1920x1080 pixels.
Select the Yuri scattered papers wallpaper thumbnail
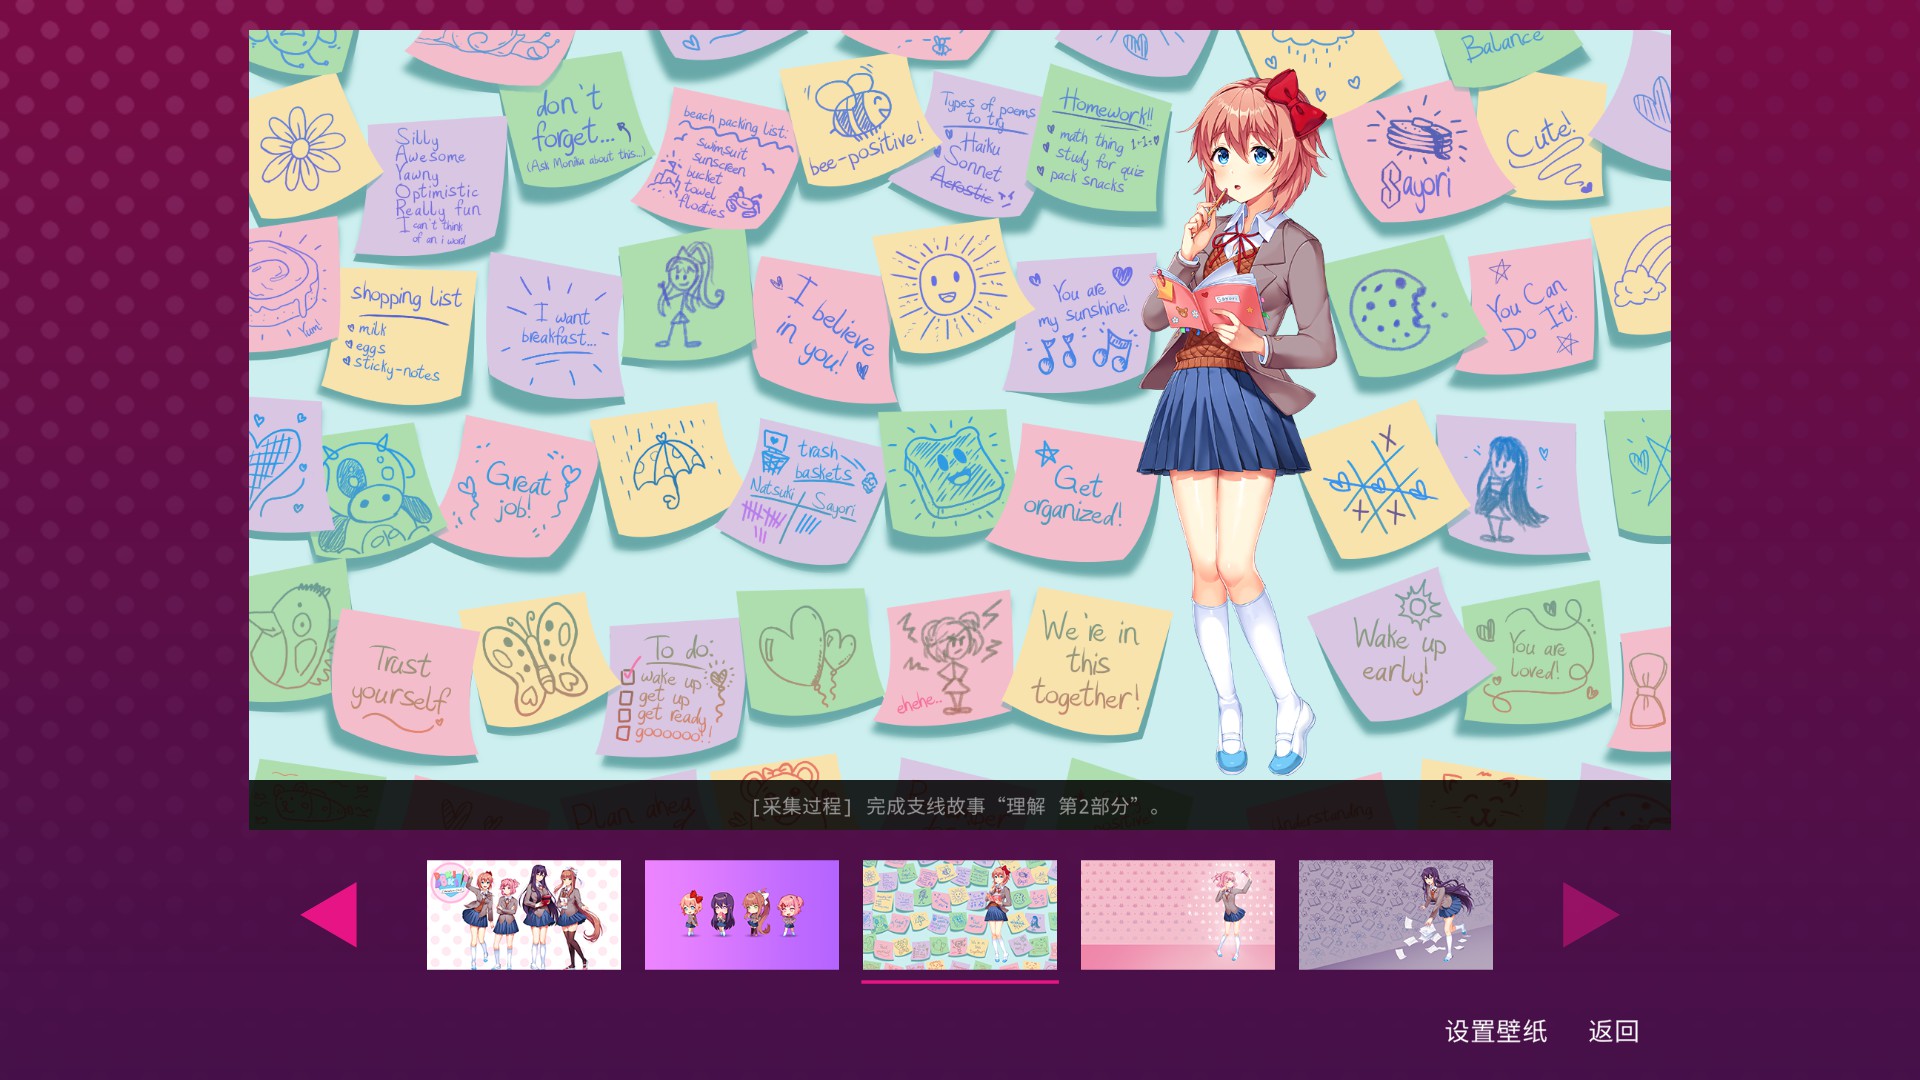pos(1395,914)
